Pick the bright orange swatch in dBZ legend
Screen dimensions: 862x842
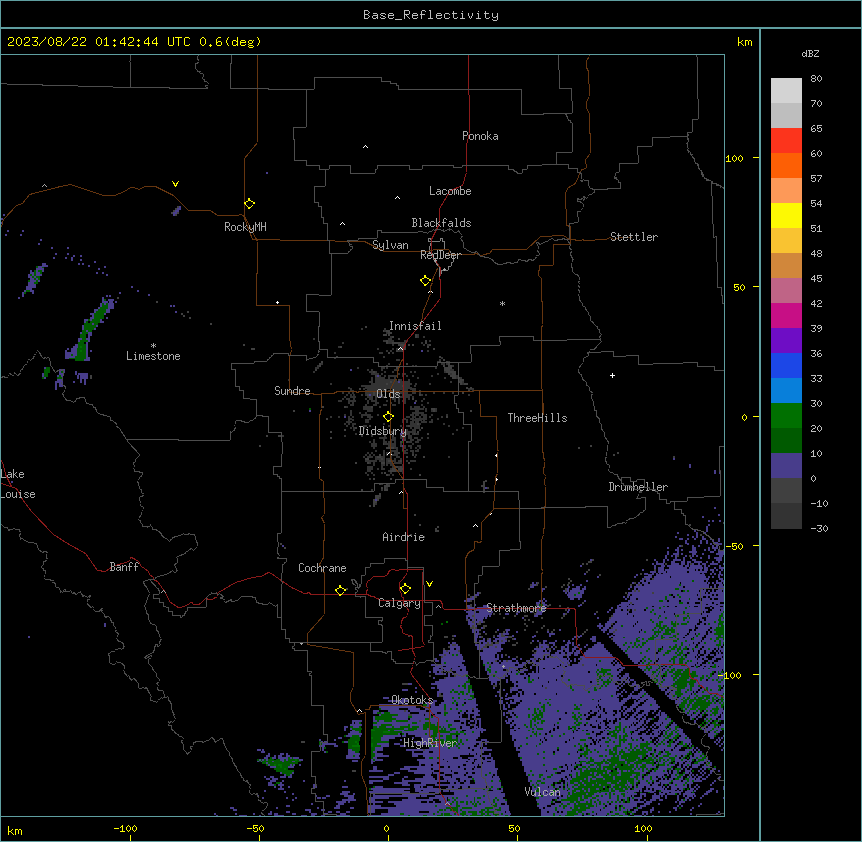click(x=786, y=165)
